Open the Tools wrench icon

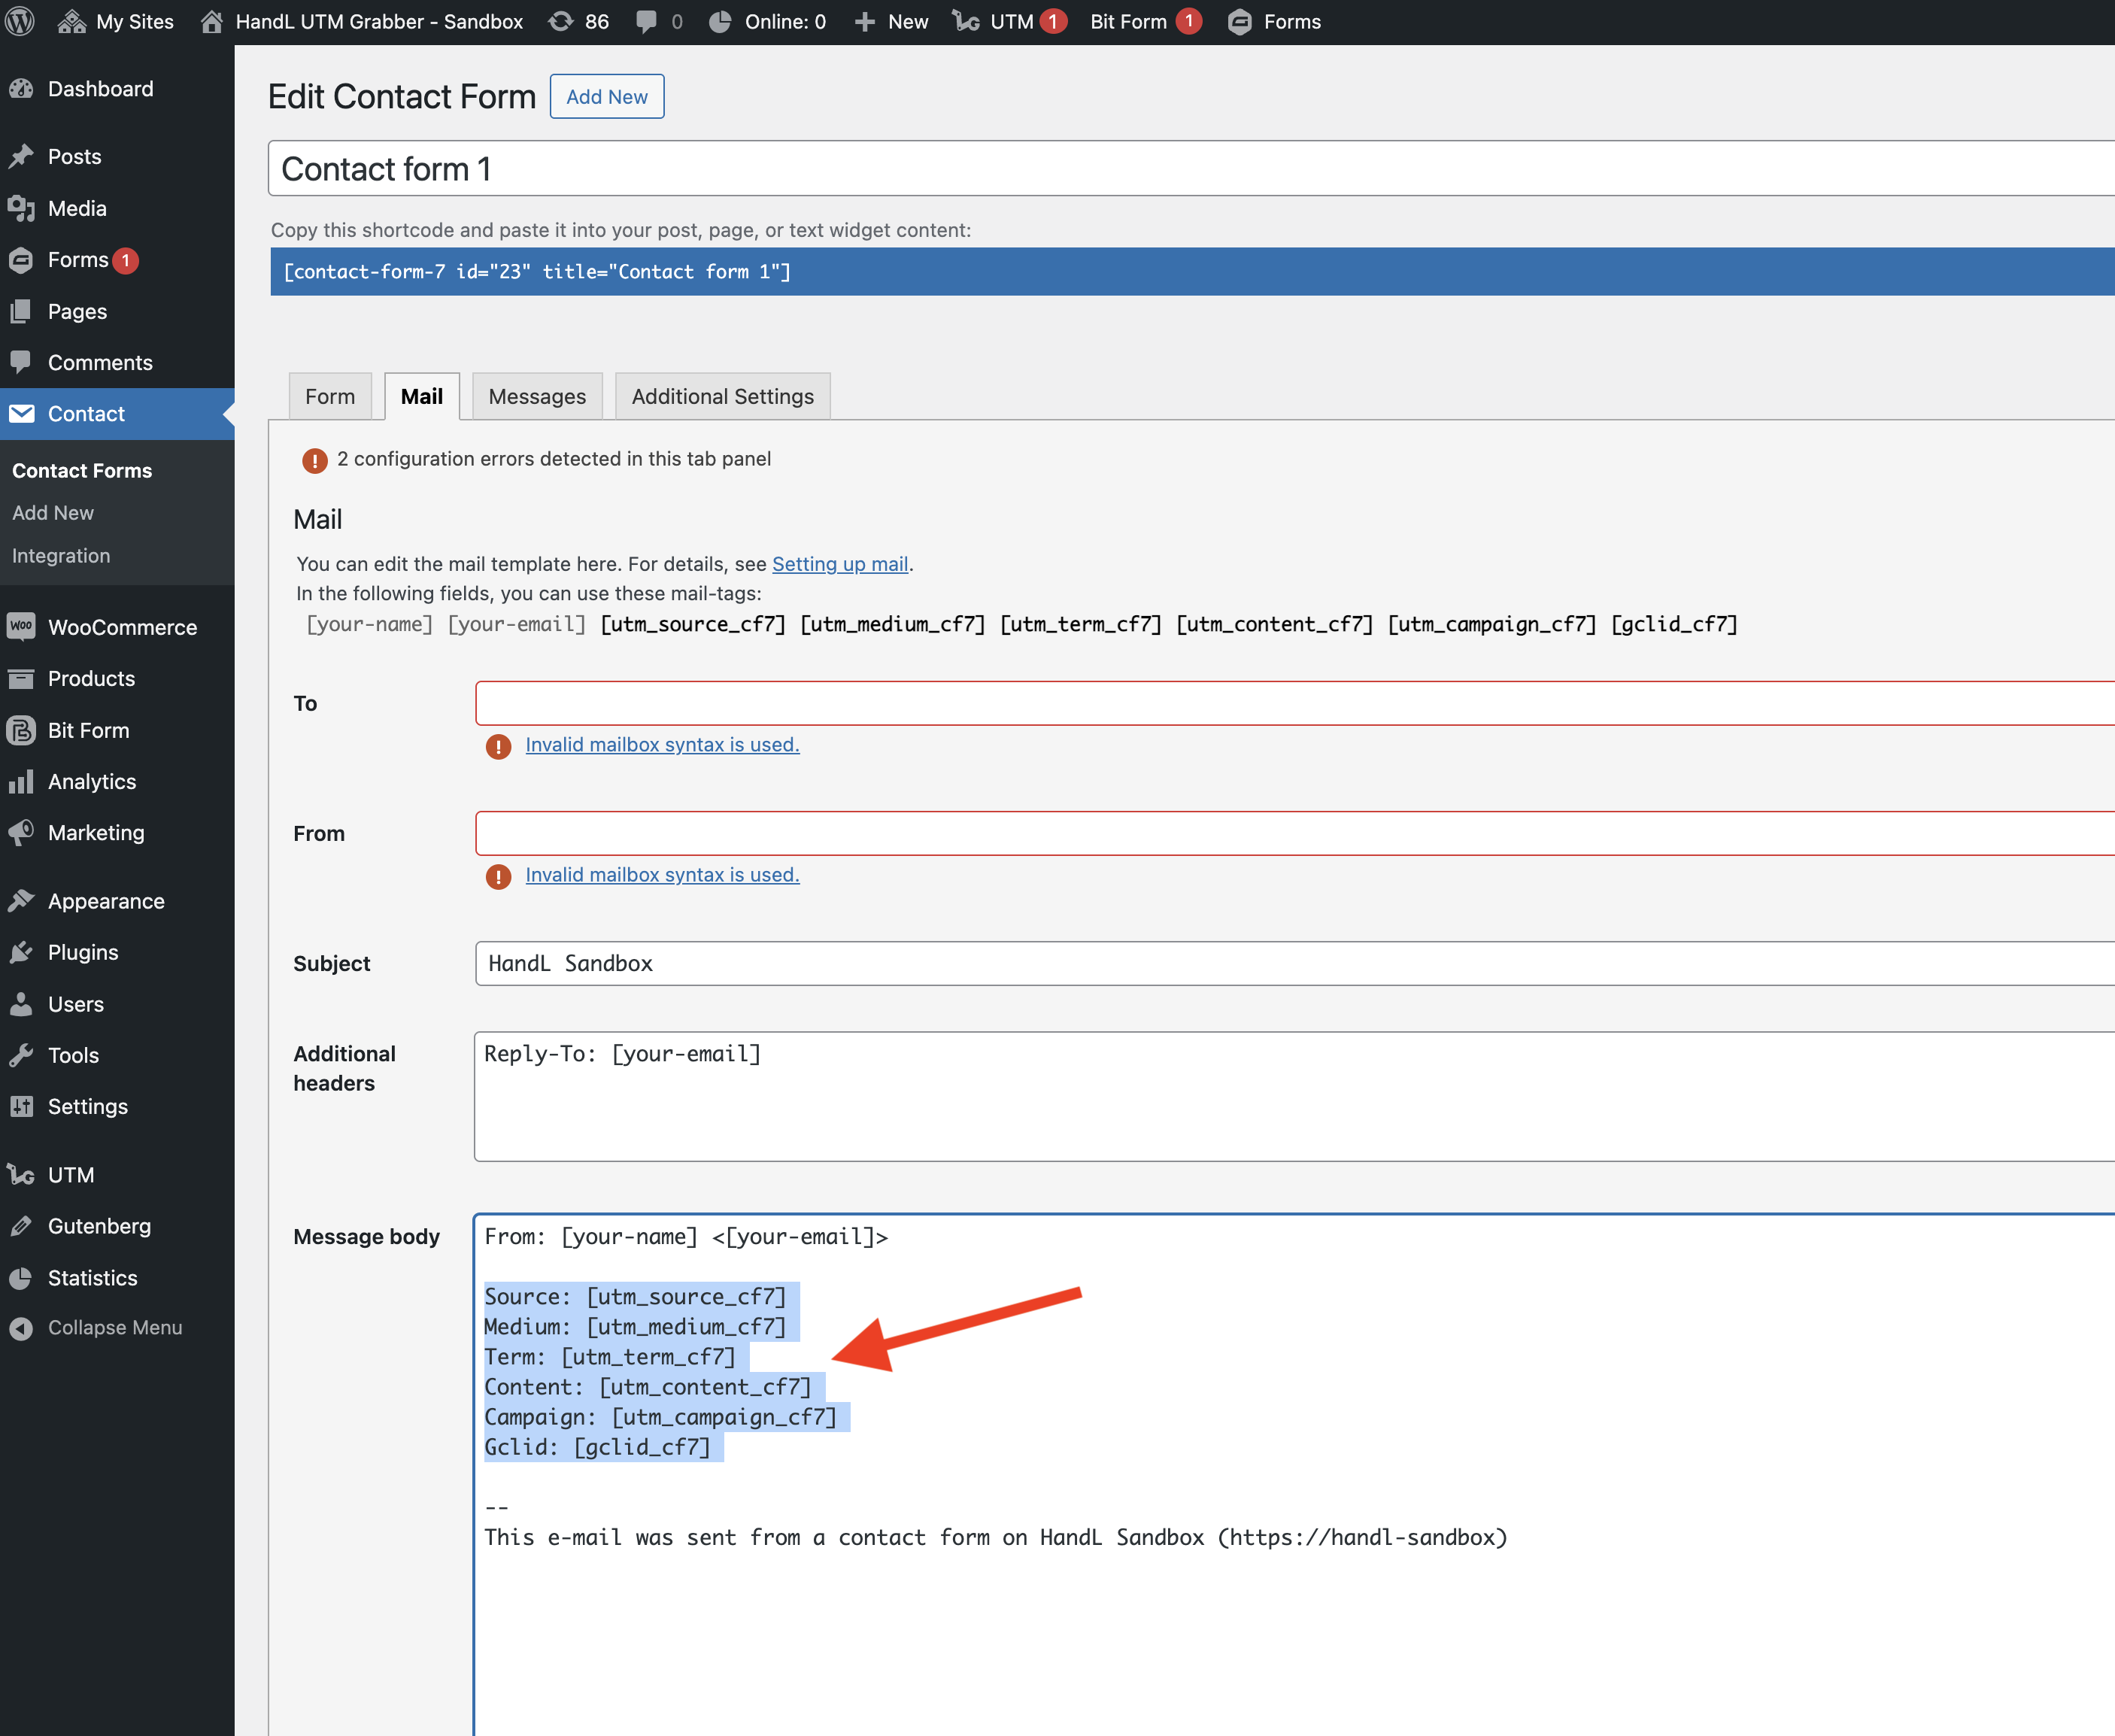pos(21,1055)
